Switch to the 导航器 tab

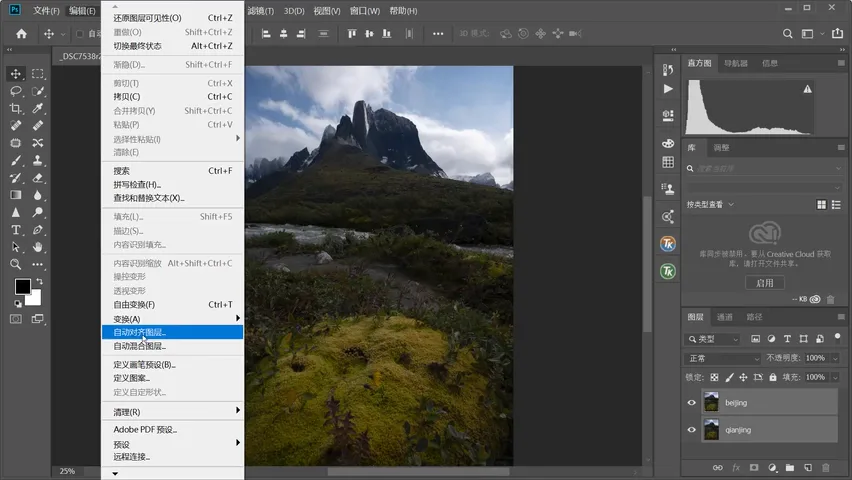point(736,63)
